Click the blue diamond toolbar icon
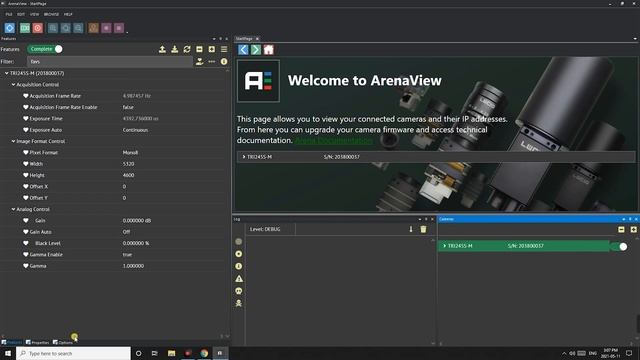The width and height of the screenshot is (640, 360). point(10,28)
